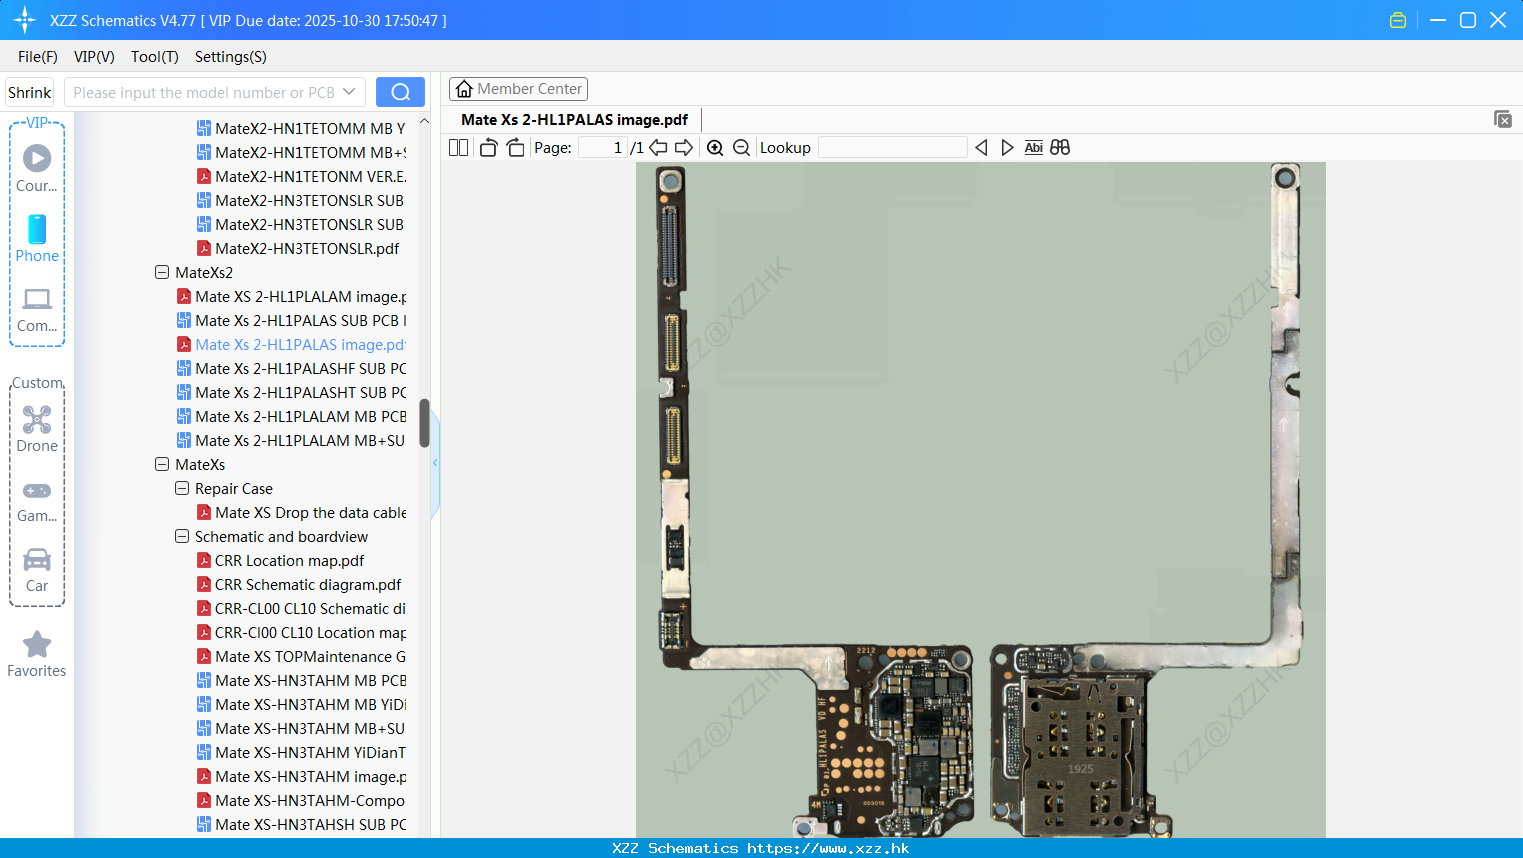Screen dimensions: 1523x858
Task: Open the VIP(V) menu
Action: click(x=94, y=56)
